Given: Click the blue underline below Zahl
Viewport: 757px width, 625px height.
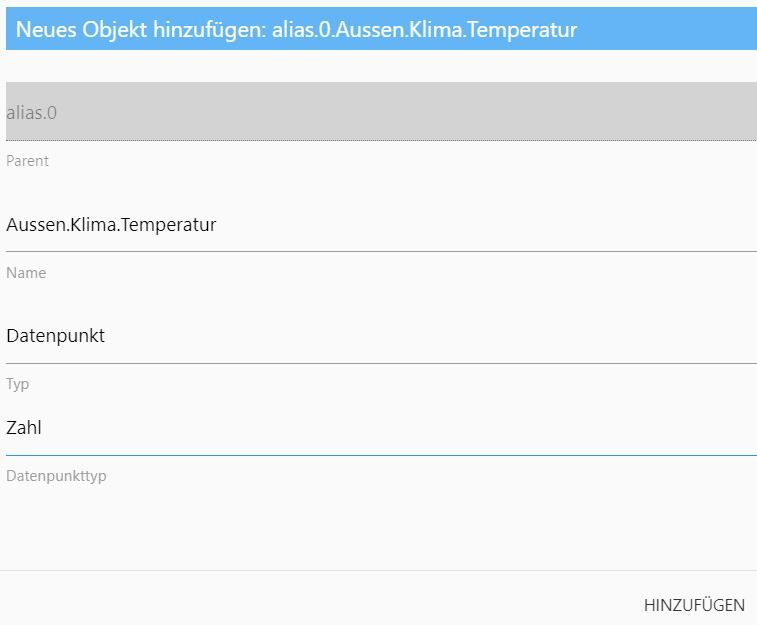Looking at the screenshot, I should [x=380, y=455].
